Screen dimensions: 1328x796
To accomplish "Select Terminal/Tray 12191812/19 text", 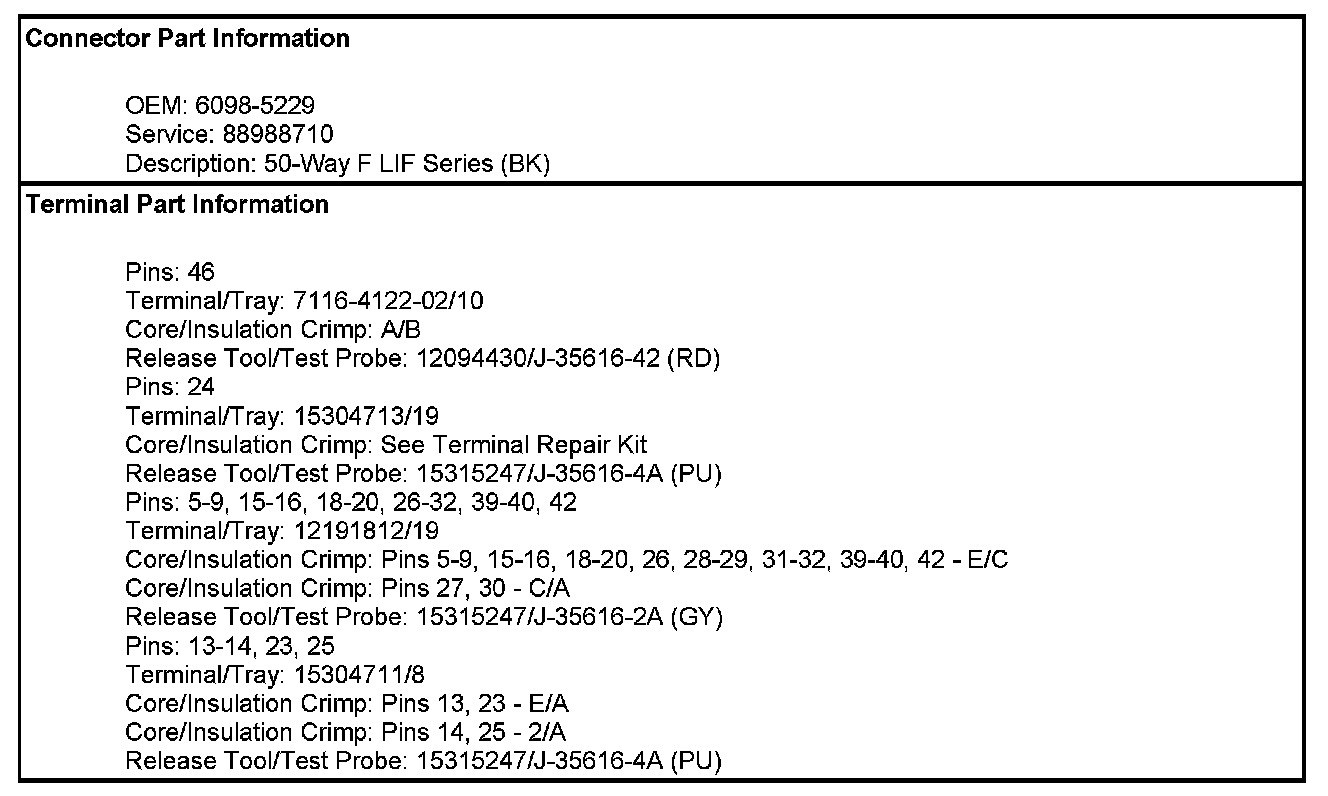I will [282, 530].
